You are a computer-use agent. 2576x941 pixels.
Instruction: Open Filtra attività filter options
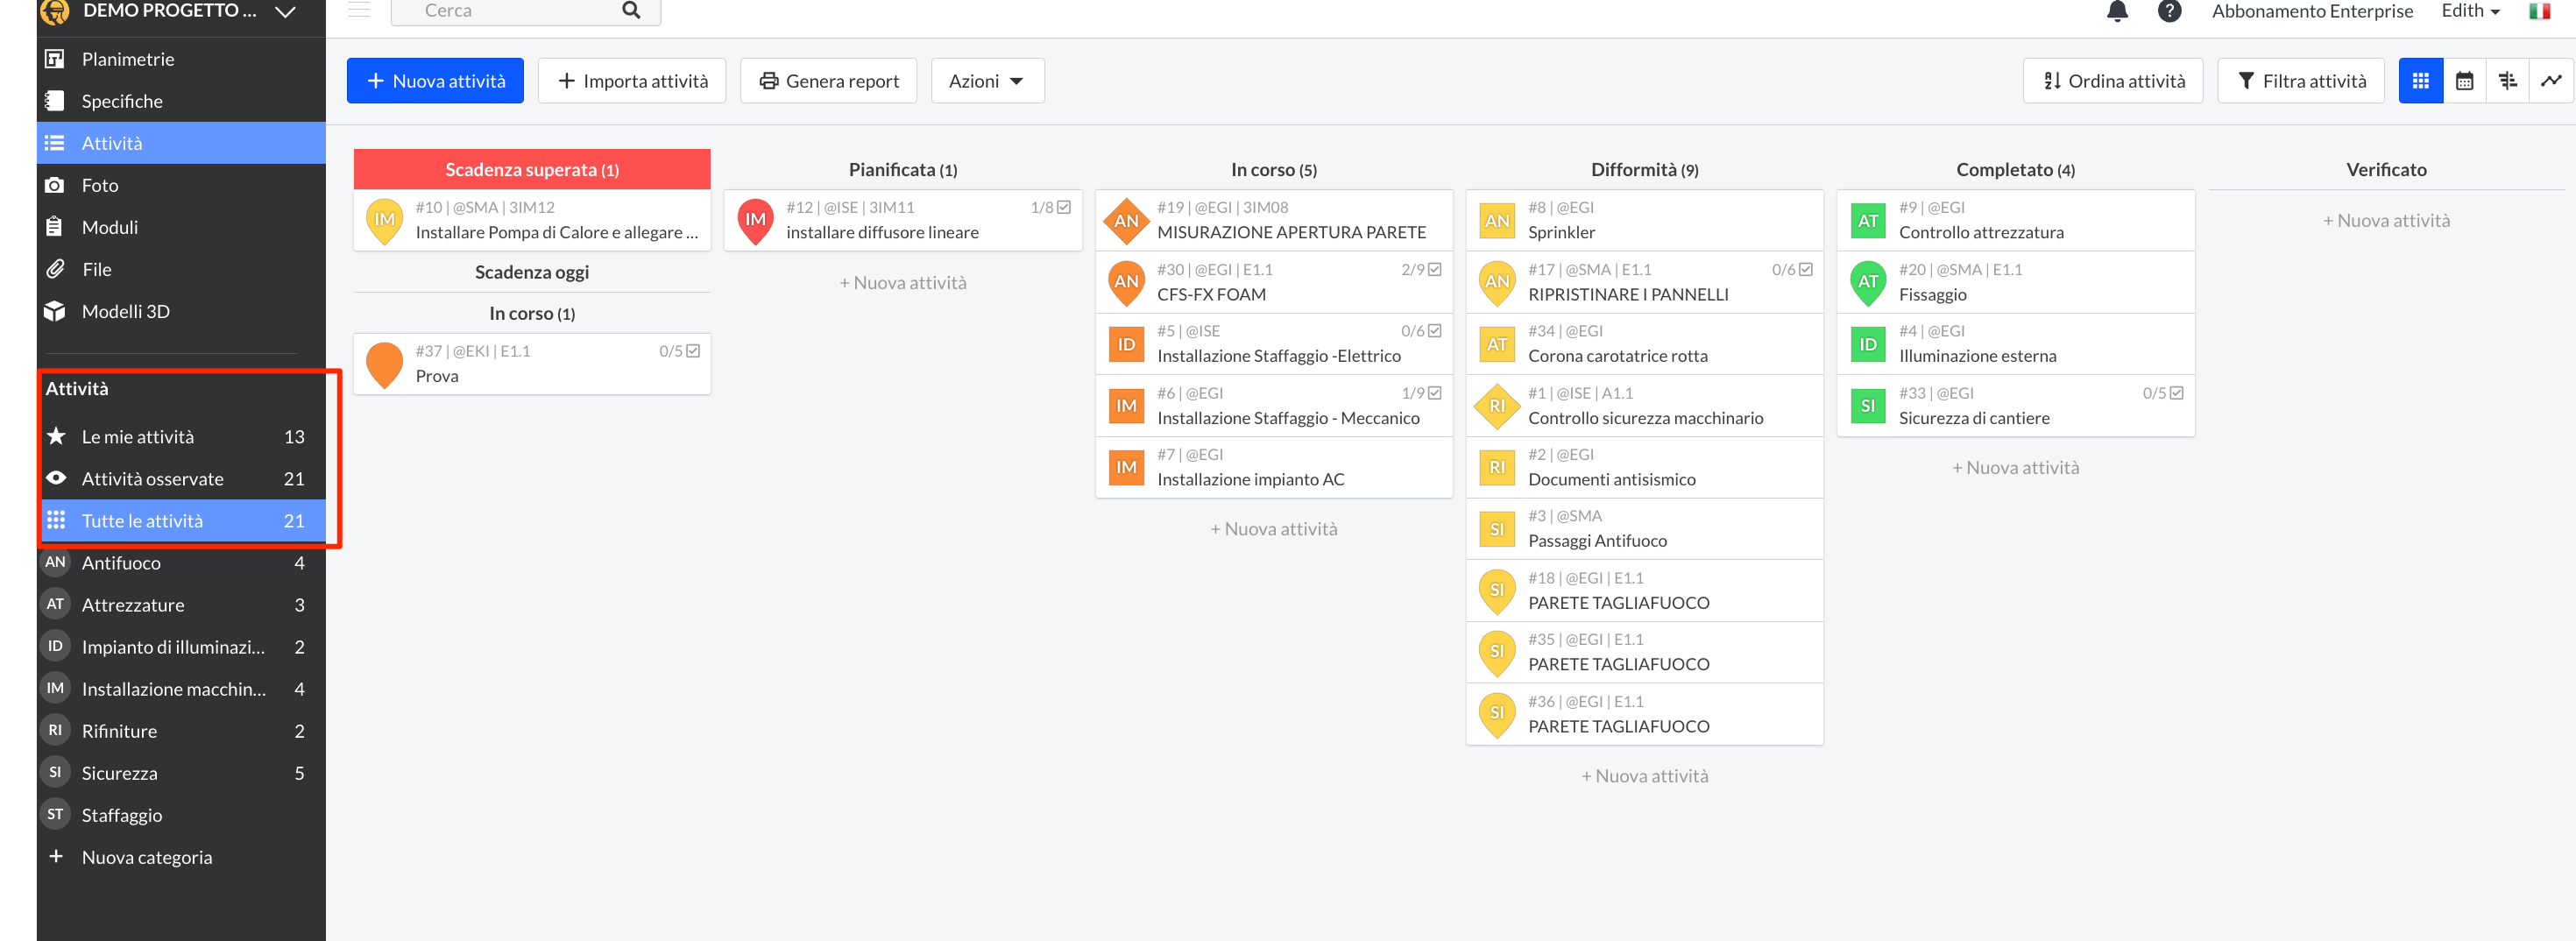(x=2300, y=81)
